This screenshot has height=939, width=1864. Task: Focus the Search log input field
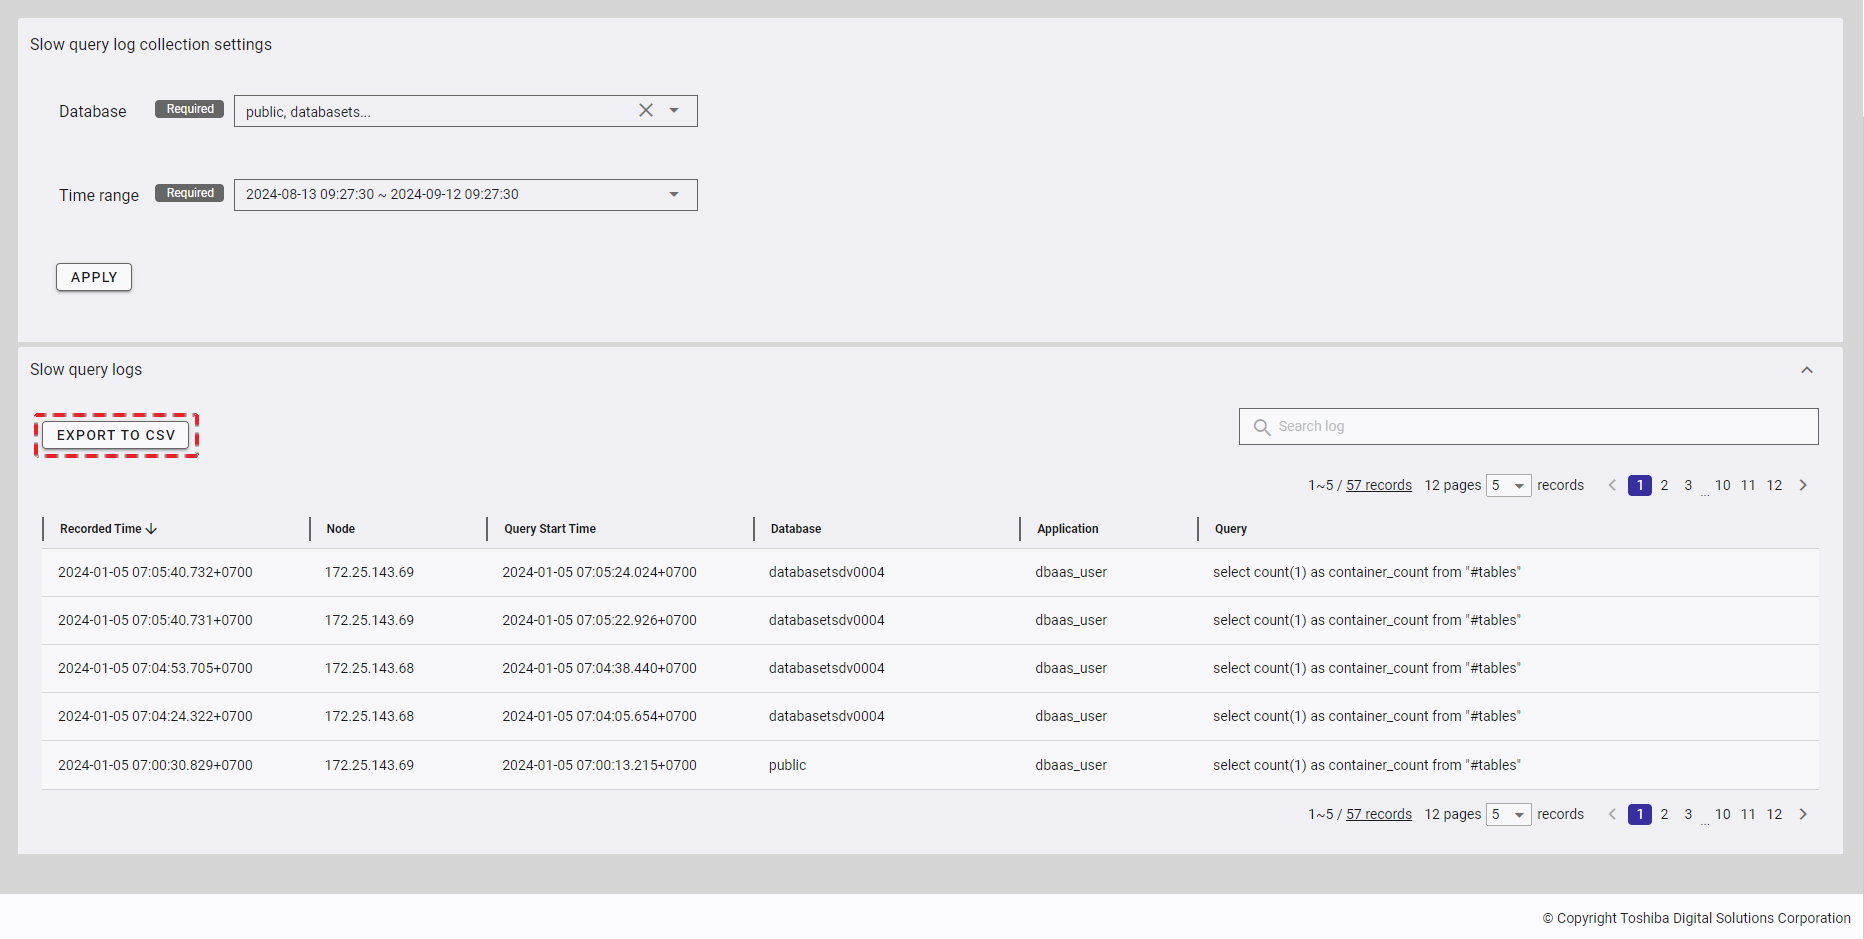[1540, 427]
